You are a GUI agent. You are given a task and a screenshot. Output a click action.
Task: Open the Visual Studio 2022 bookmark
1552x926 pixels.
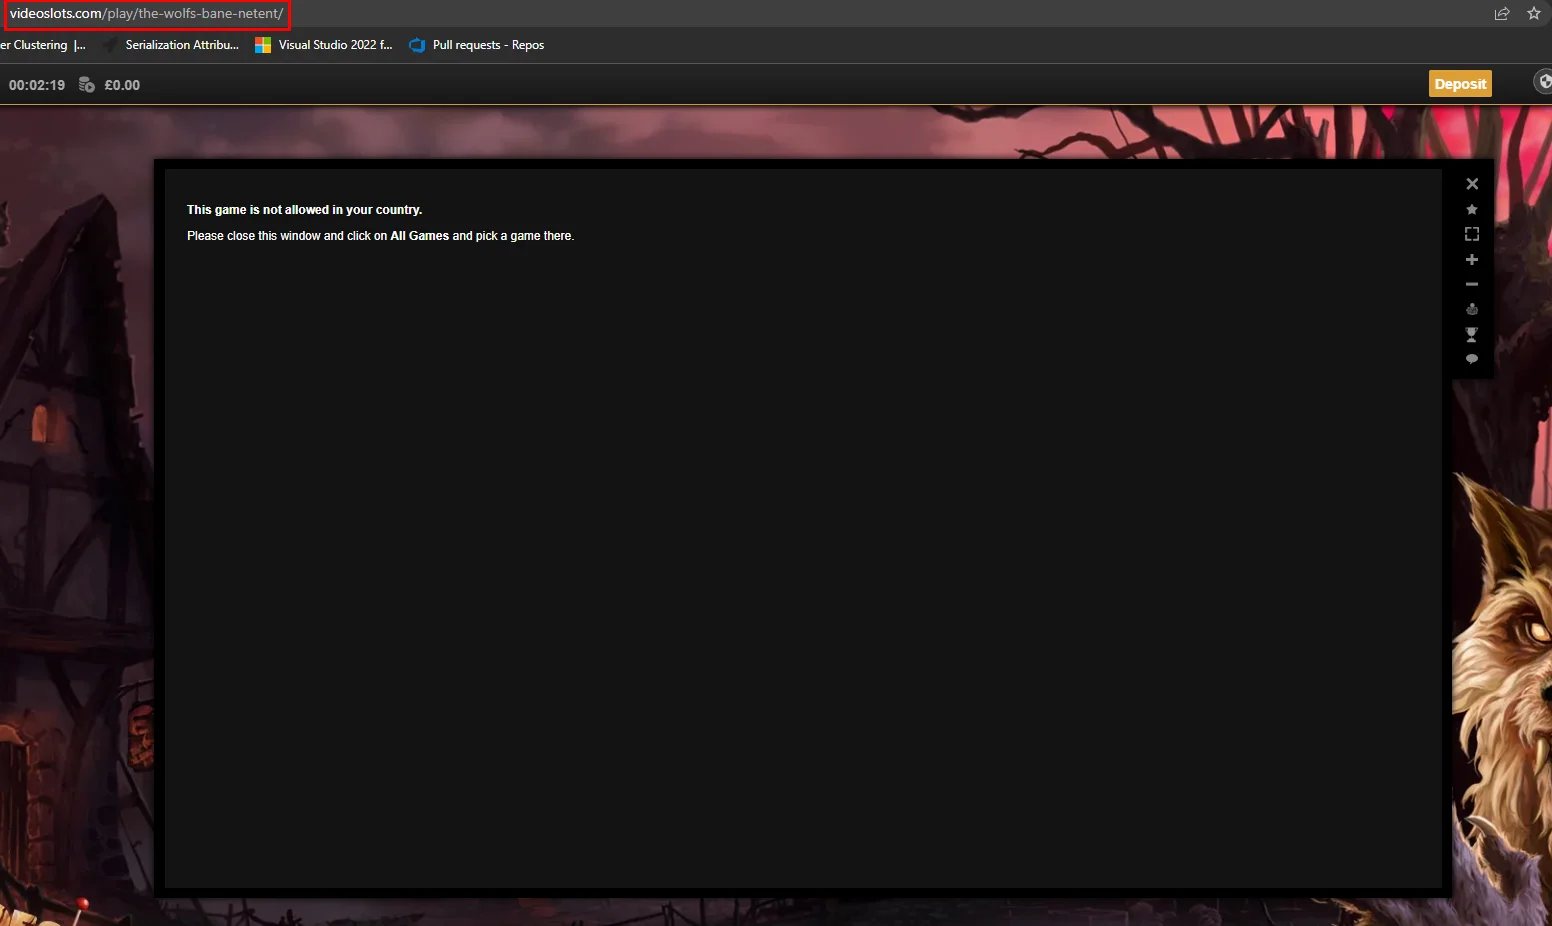click(x=324, y=45)
